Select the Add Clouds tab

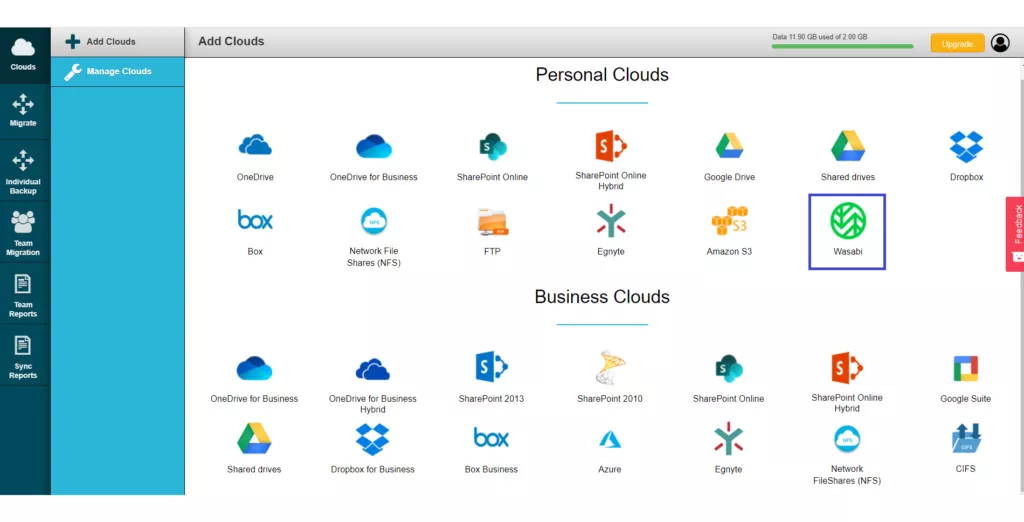point(118,42)
